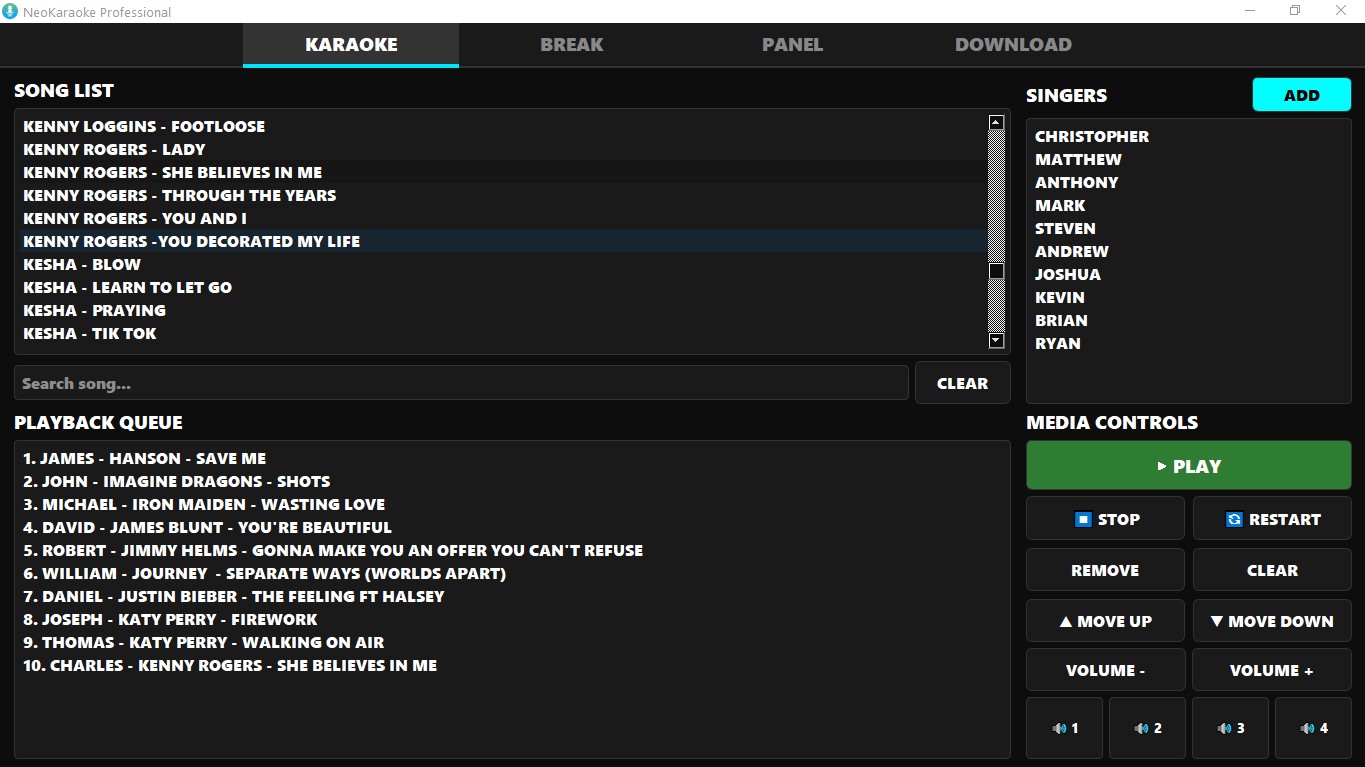The image size is (1365, 767).
Task: Select KESHA - TIK TOK in song list
Action: tap(90, 333)
